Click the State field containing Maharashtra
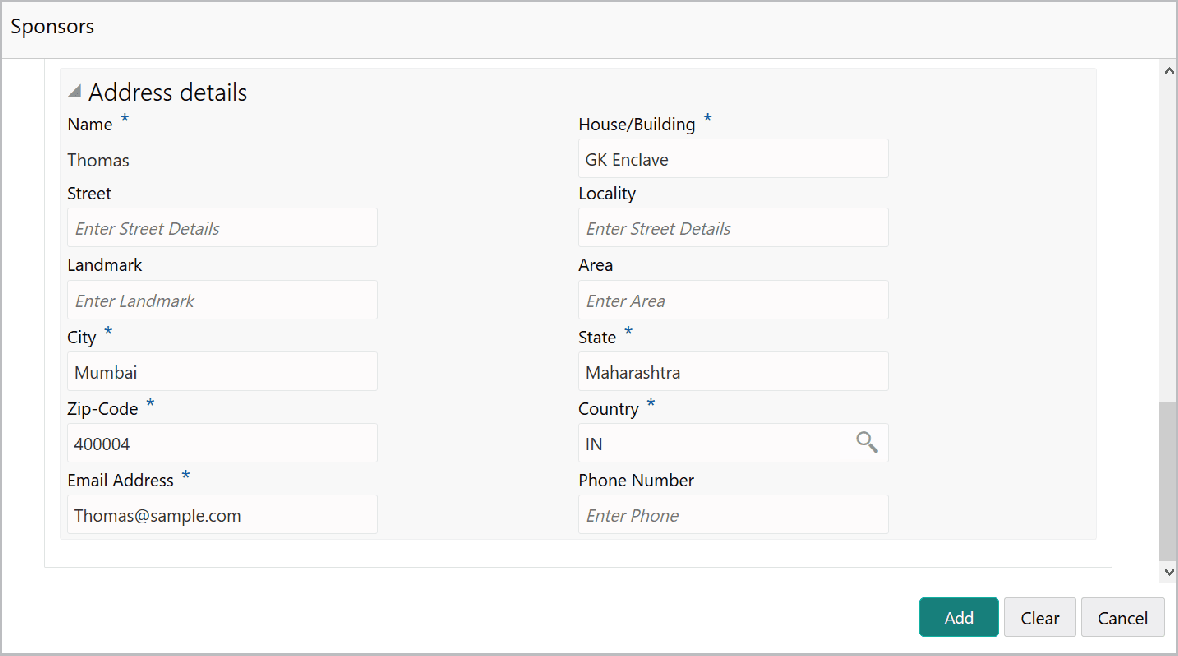Screen dimensions: 1178x656 point(733,371)
